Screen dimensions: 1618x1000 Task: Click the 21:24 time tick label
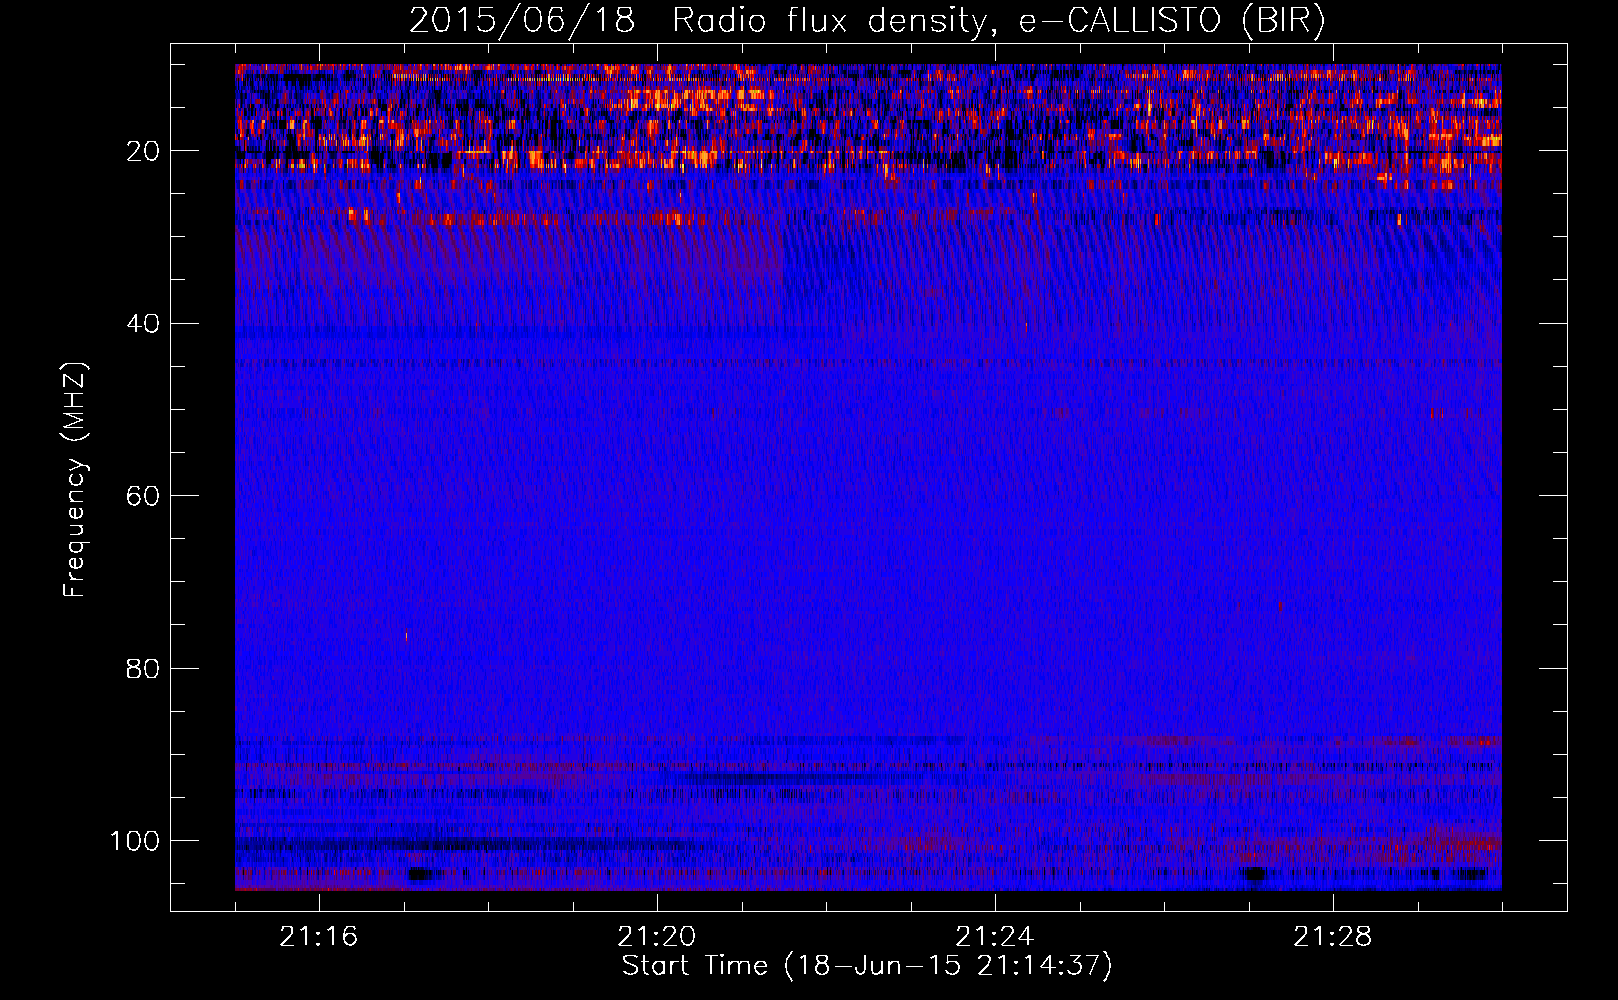coord(995,937)
